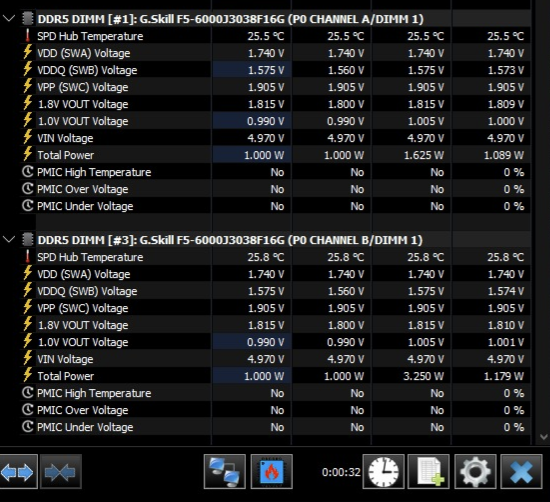Open sensor settings gear button
The image size is (550, 502).
(475, 472)
